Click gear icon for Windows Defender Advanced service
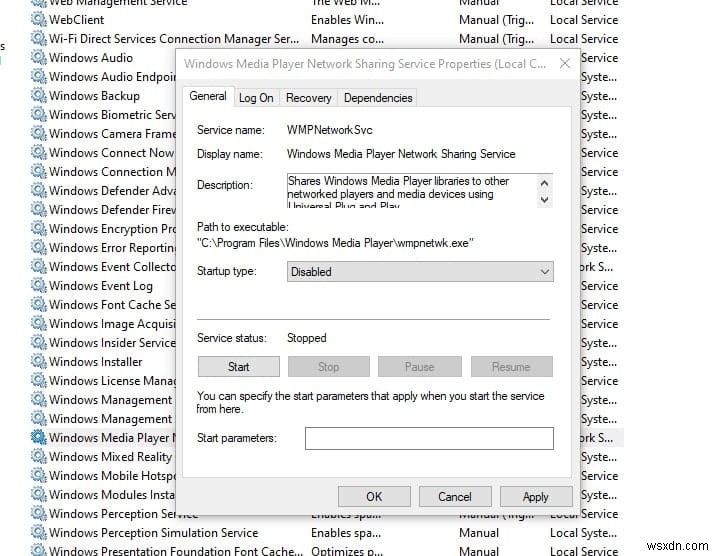The width and height of the screenshot is (720, 556). click(39, 191)
